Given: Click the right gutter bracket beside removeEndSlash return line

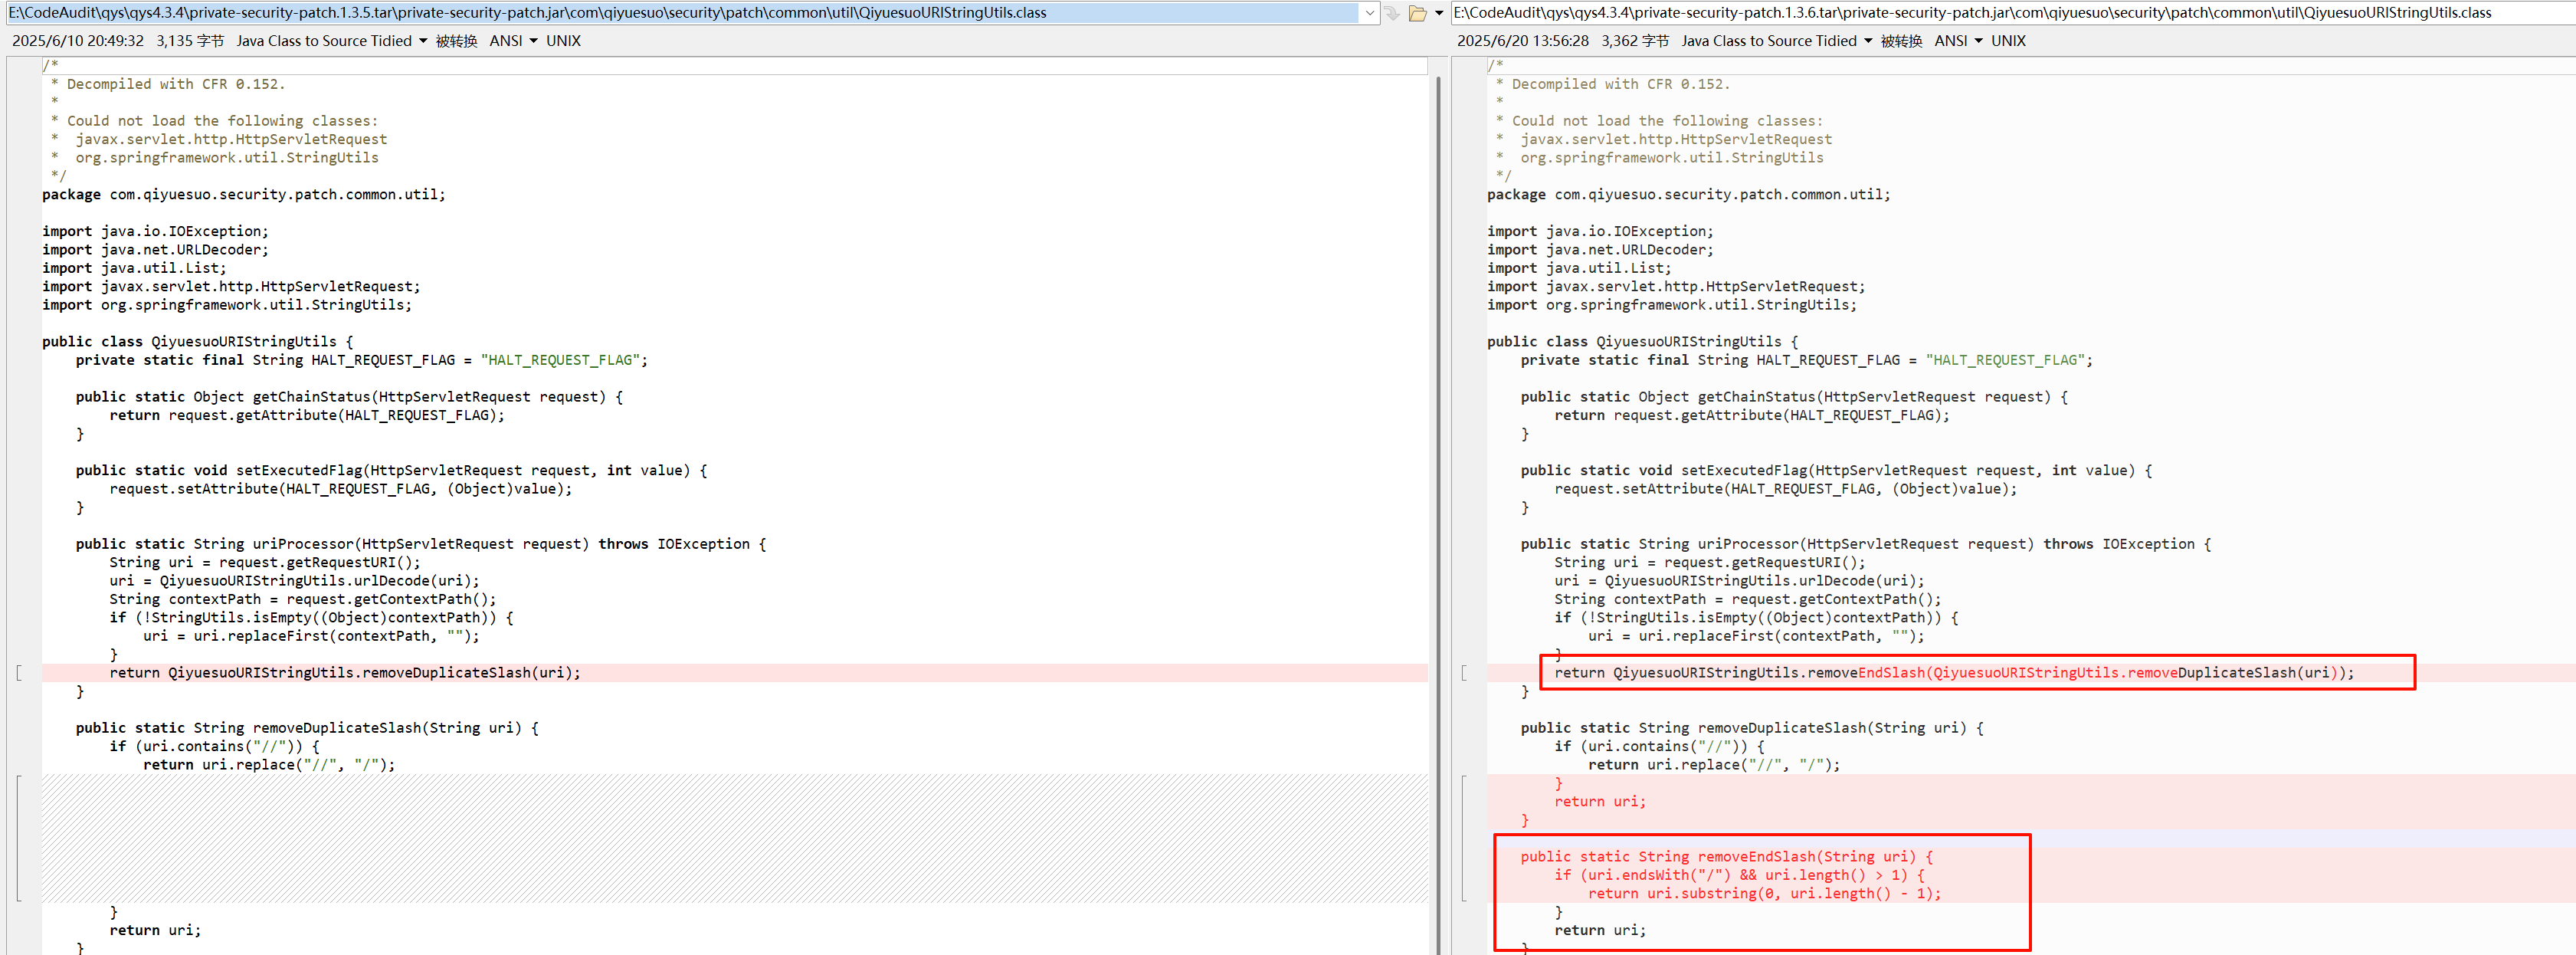Looking at the screenshot, I should (x=1464, y=673).
